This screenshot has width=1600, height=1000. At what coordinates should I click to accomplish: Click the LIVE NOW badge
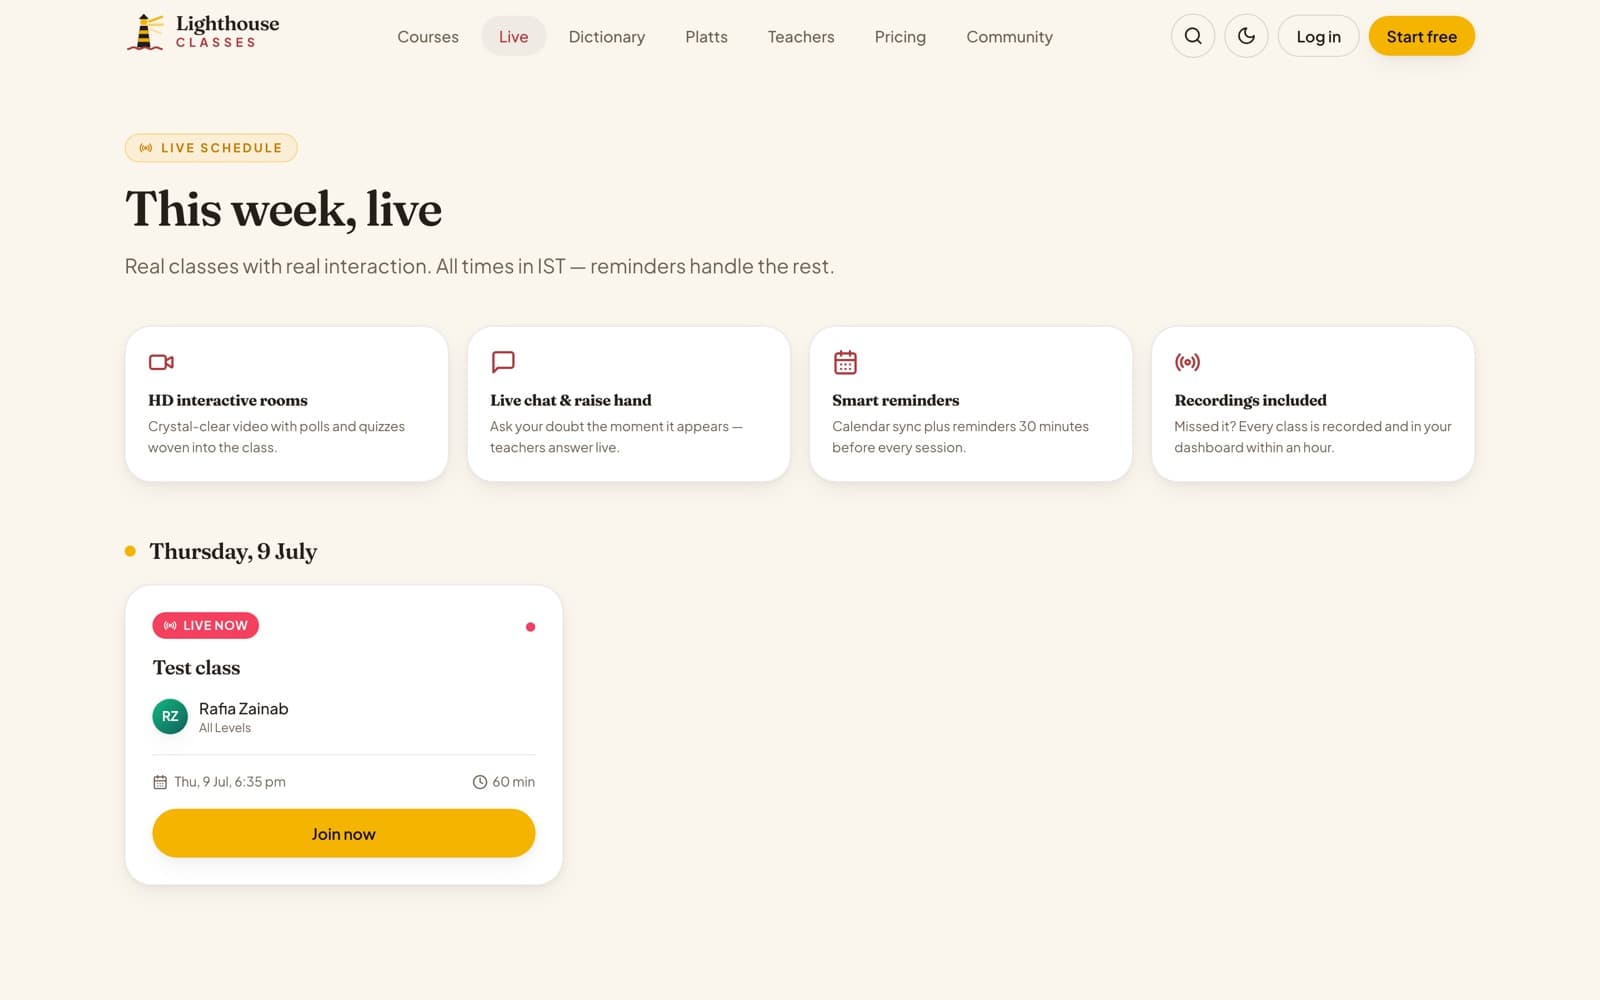(205, 625)
